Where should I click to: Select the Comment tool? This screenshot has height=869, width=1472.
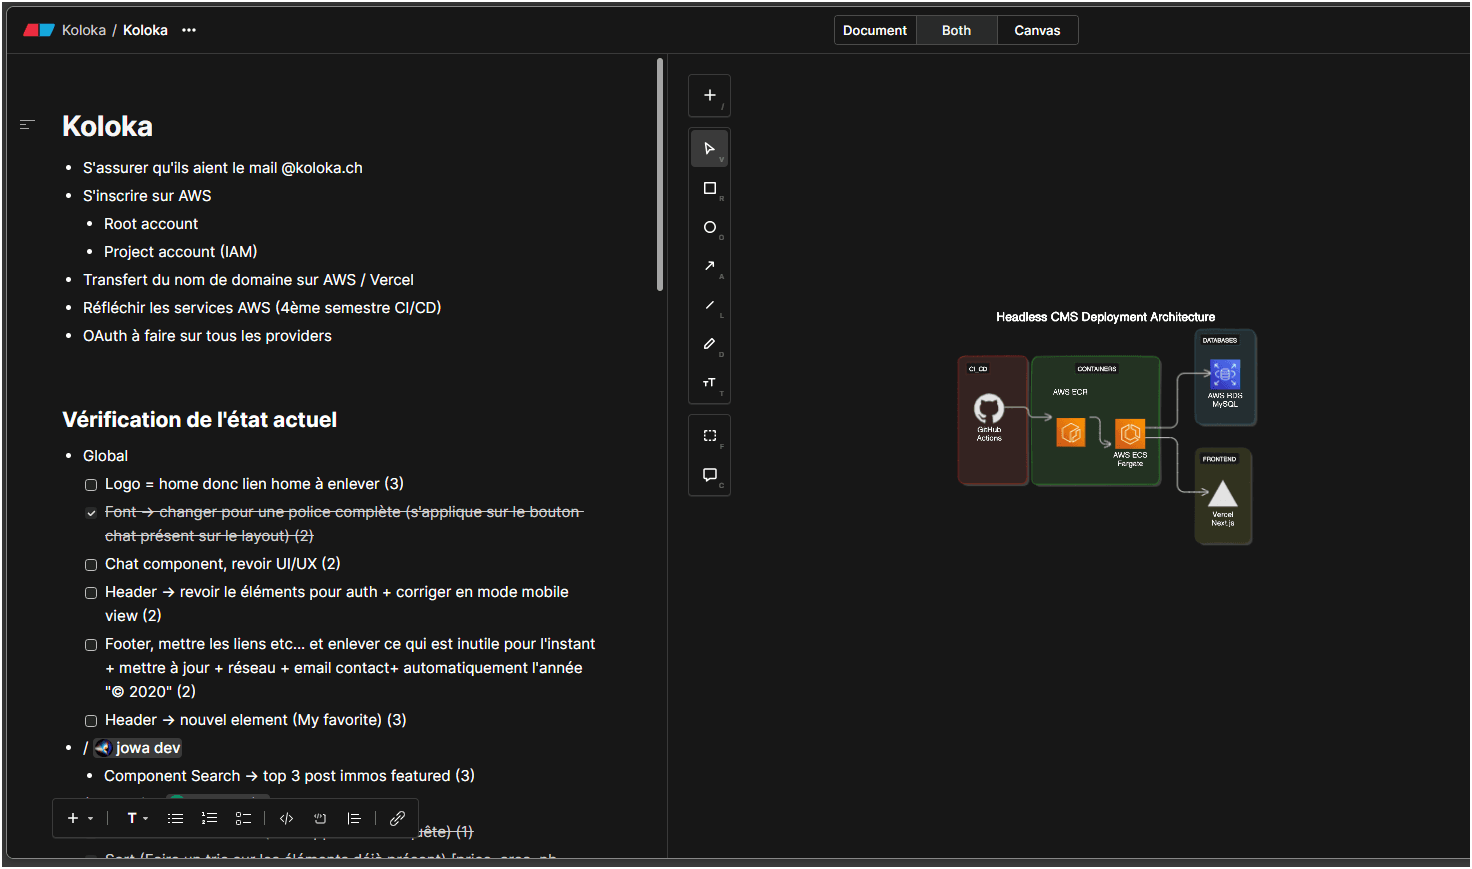[709, 474]
